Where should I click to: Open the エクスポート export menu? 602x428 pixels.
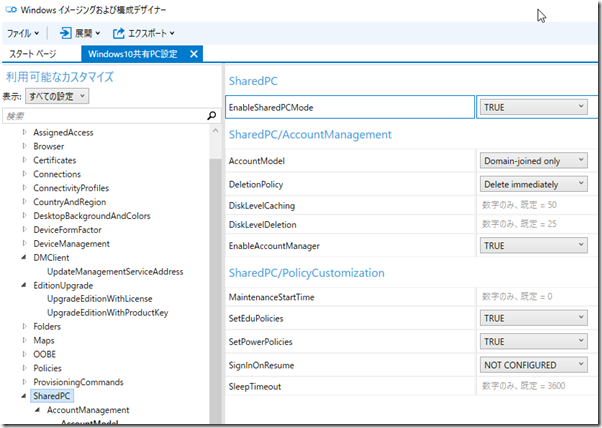(x=144, y=33)
